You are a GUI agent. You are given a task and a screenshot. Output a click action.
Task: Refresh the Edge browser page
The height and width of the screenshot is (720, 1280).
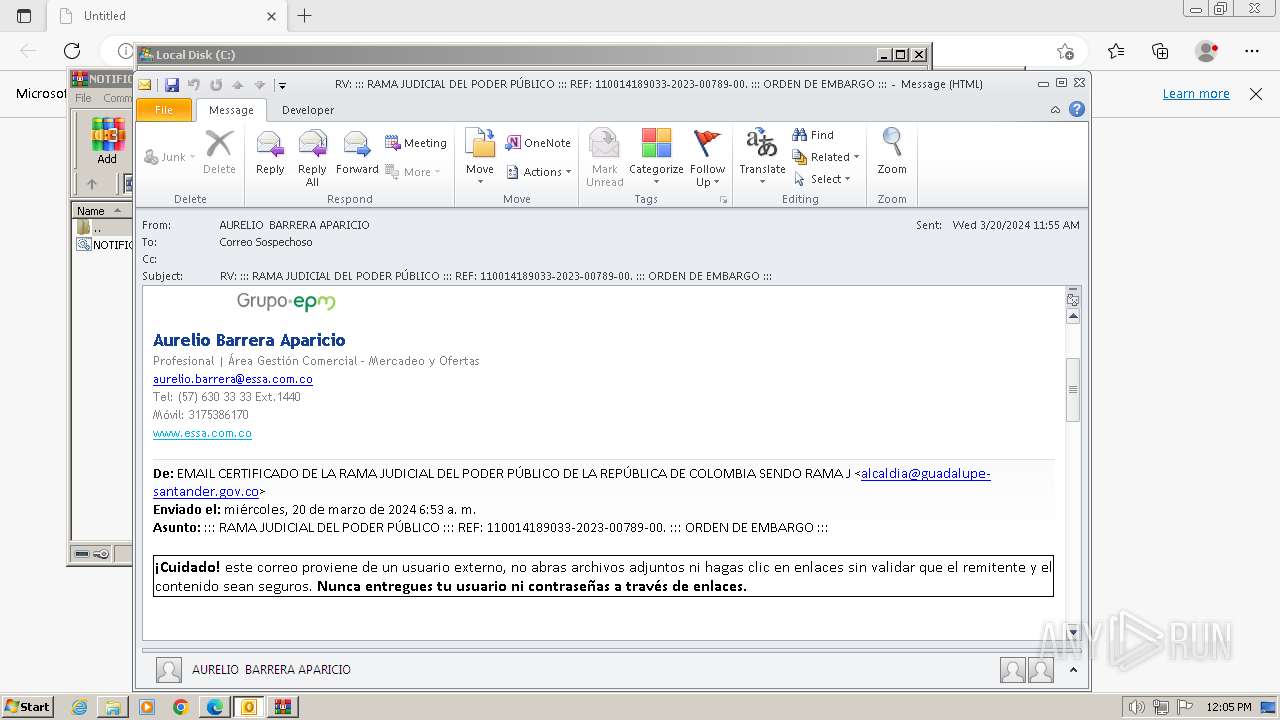[x=72, y=51]
